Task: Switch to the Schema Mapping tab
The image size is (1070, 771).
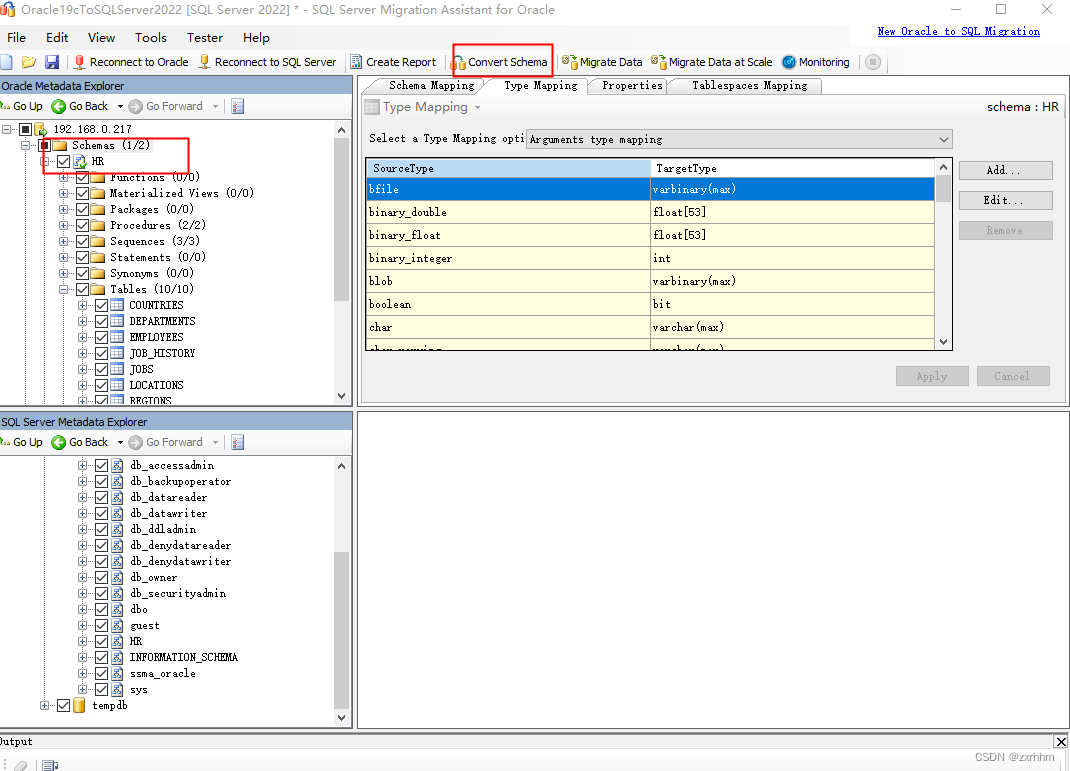Action: [x=431, y=85]
